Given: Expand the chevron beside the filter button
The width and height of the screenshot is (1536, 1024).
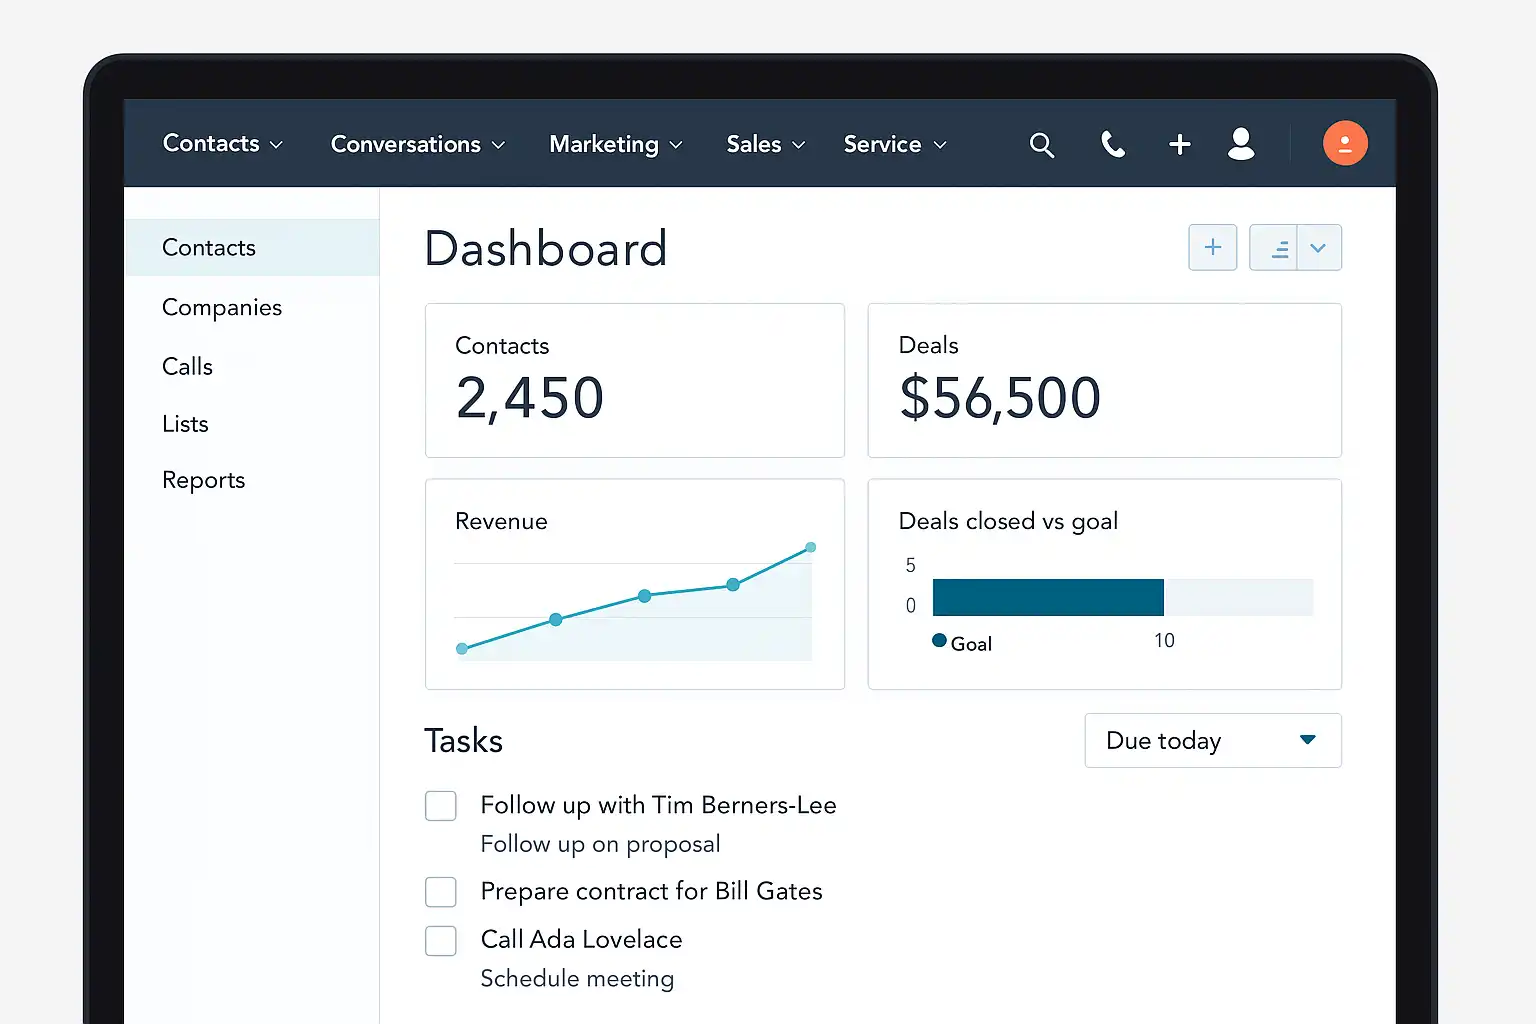Looking at the screenshot, I should pos(1318,248).
